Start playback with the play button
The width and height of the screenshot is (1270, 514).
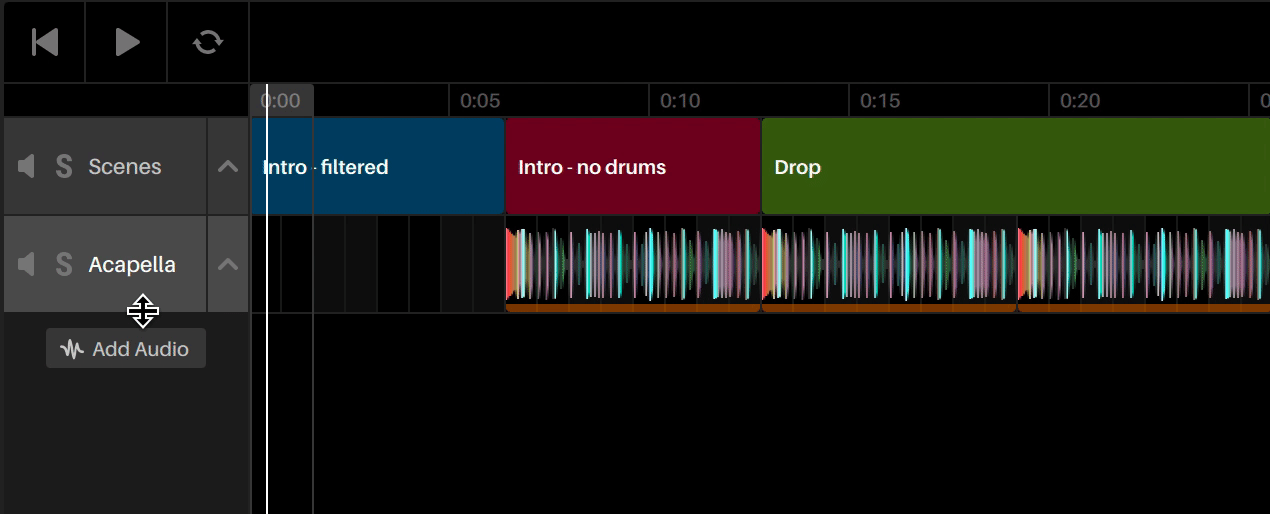[127, 42]
